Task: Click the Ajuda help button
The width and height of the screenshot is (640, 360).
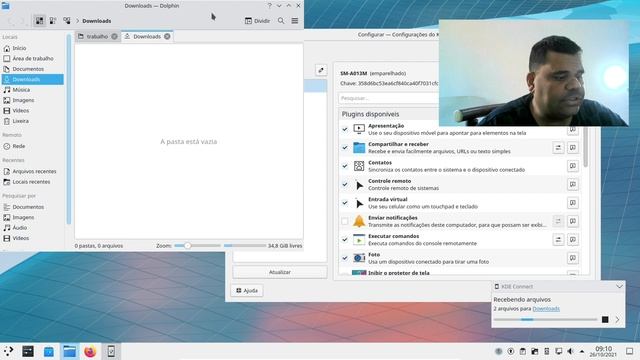Action: click(247, 291)
